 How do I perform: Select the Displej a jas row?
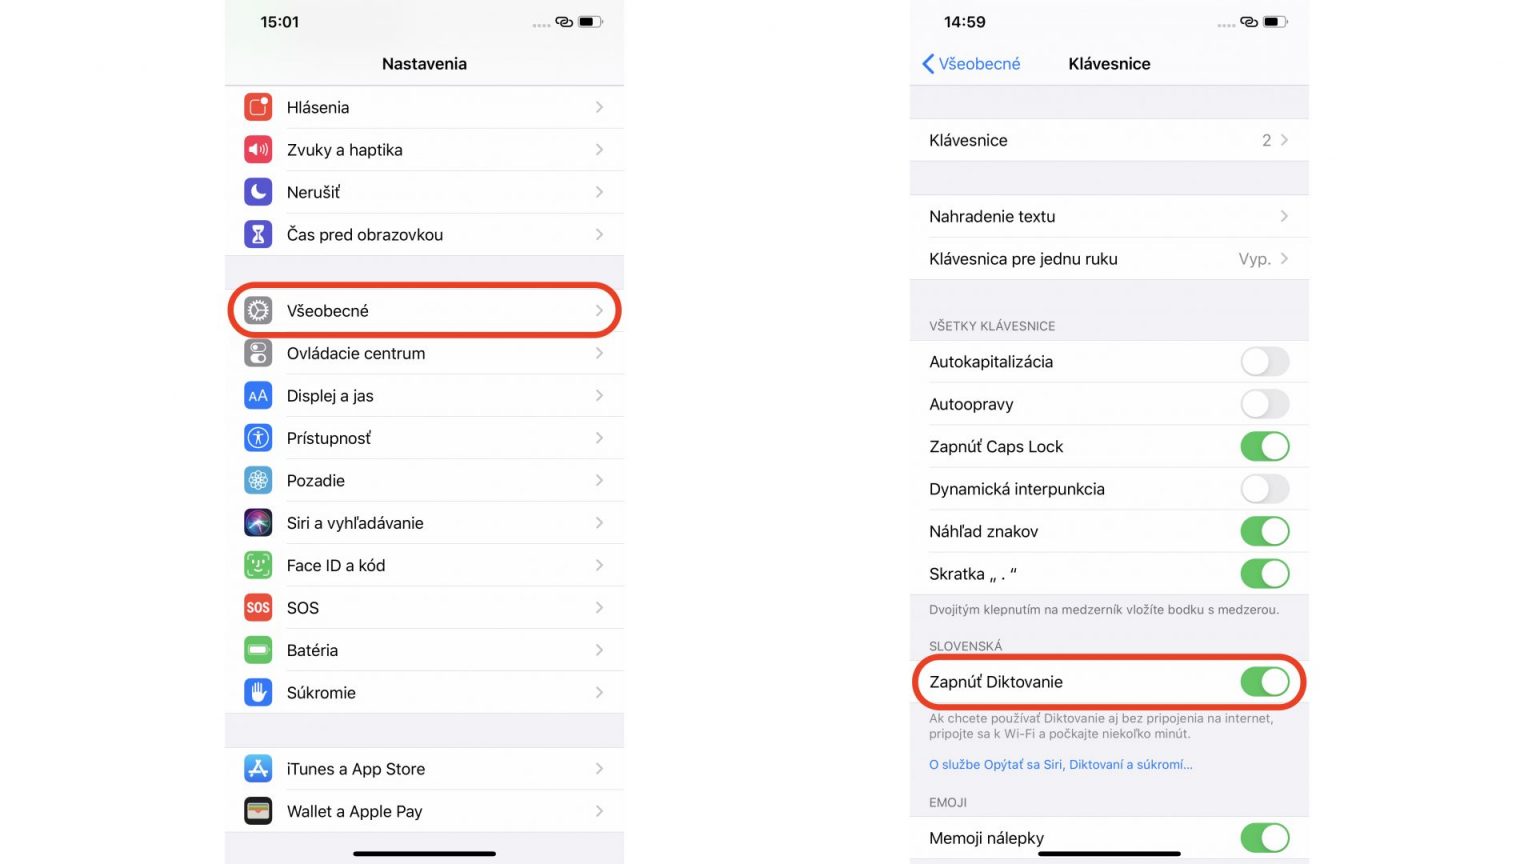[x=424, y=396]
